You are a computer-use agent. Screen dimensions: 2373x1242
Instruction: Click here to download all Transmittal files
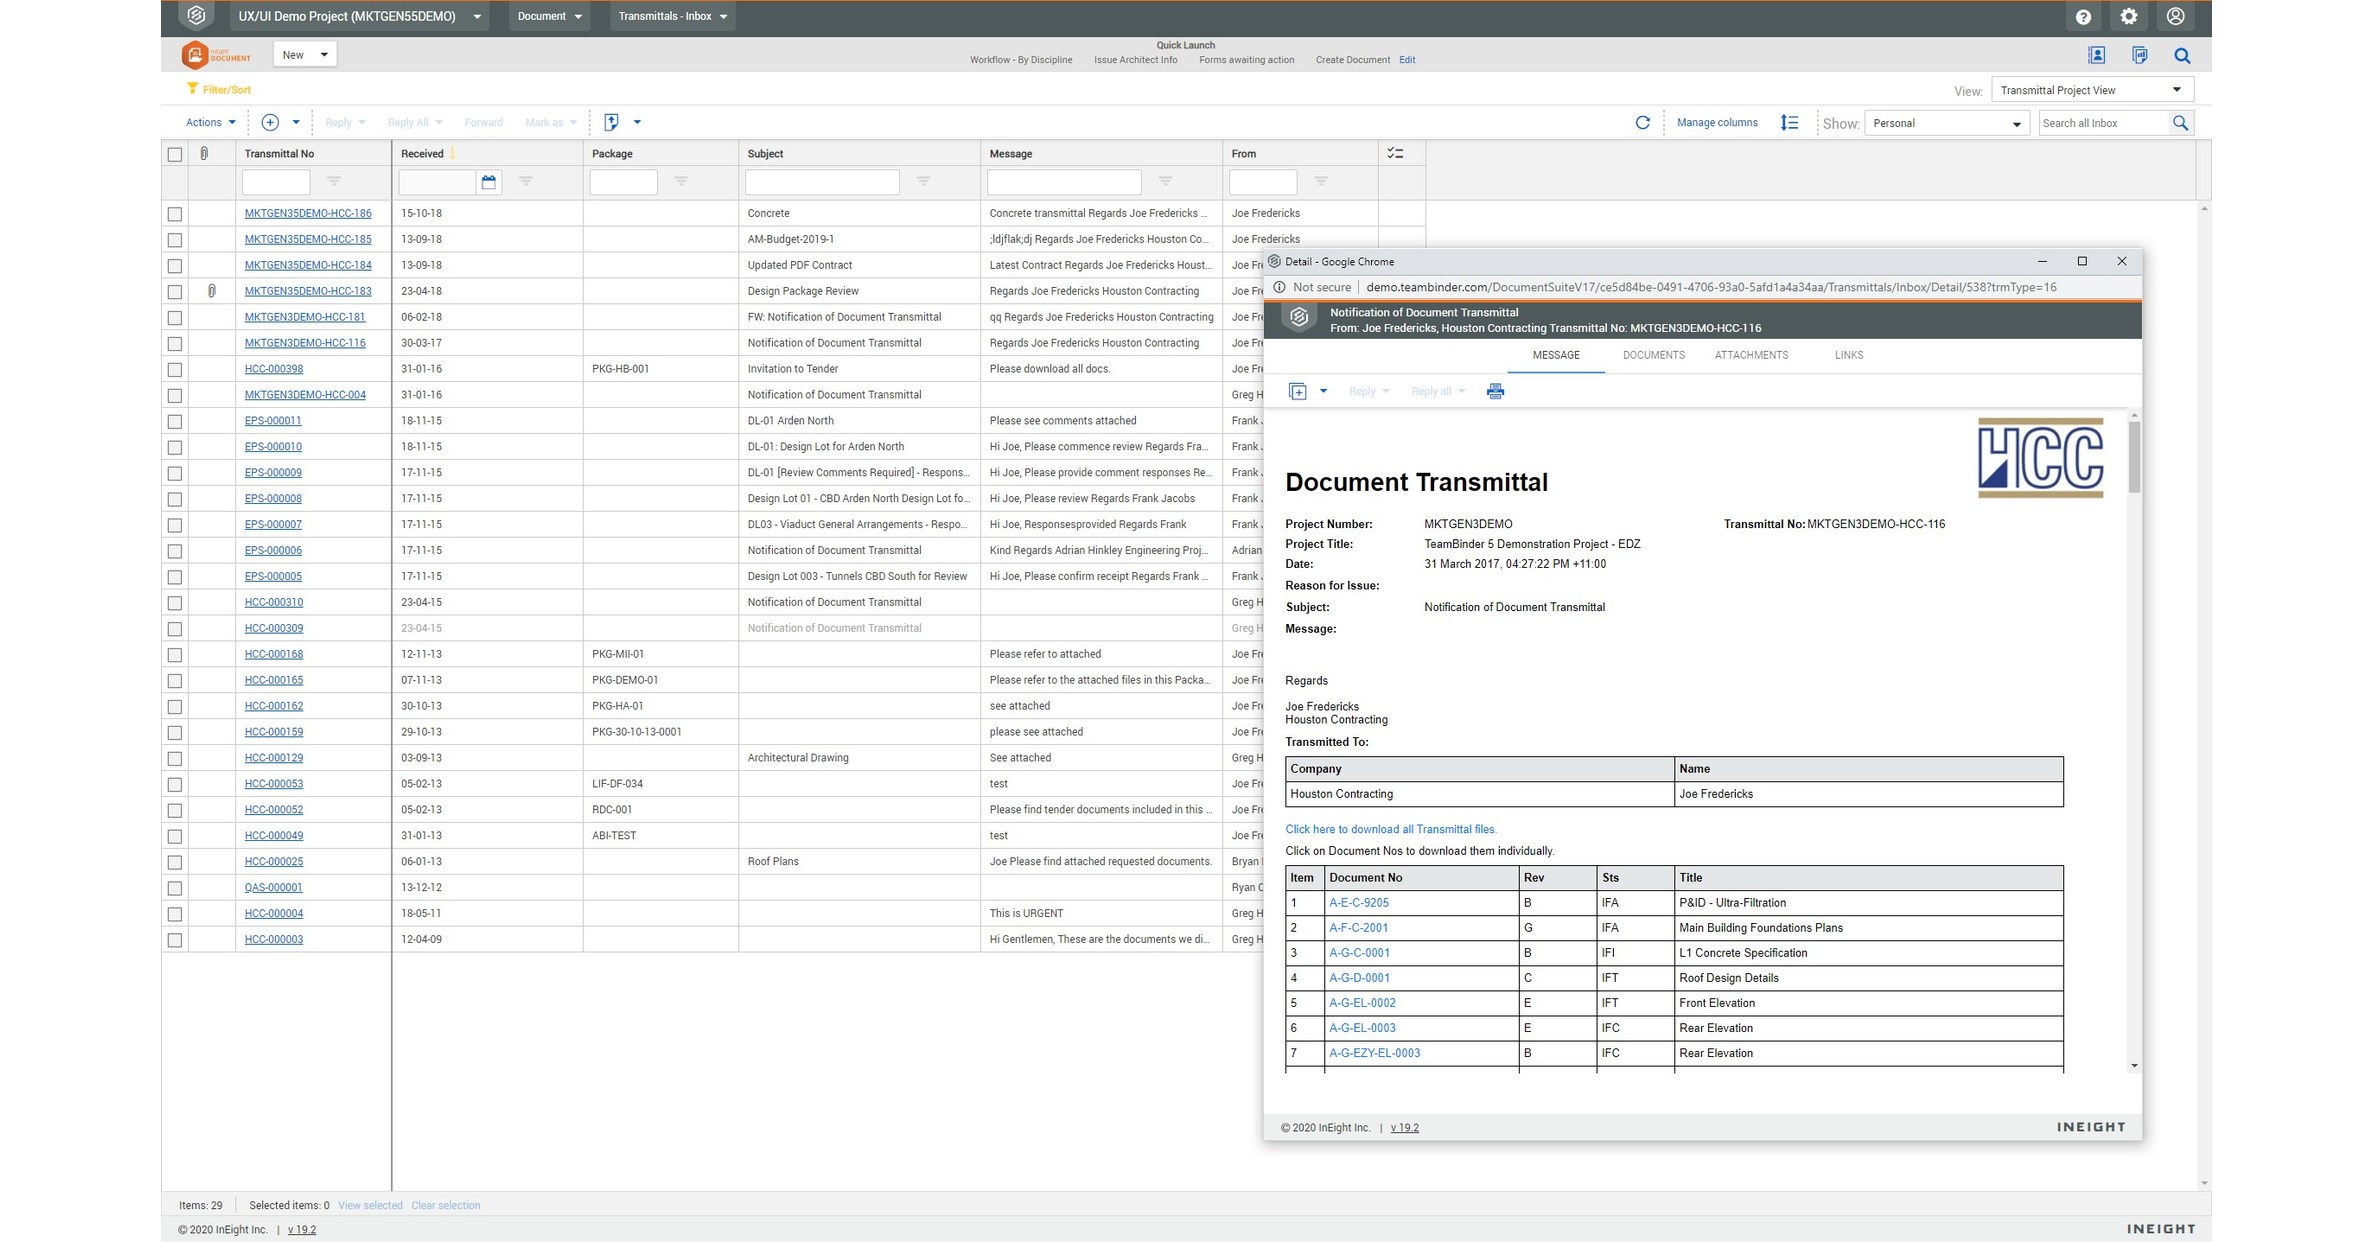point(1391,829)
